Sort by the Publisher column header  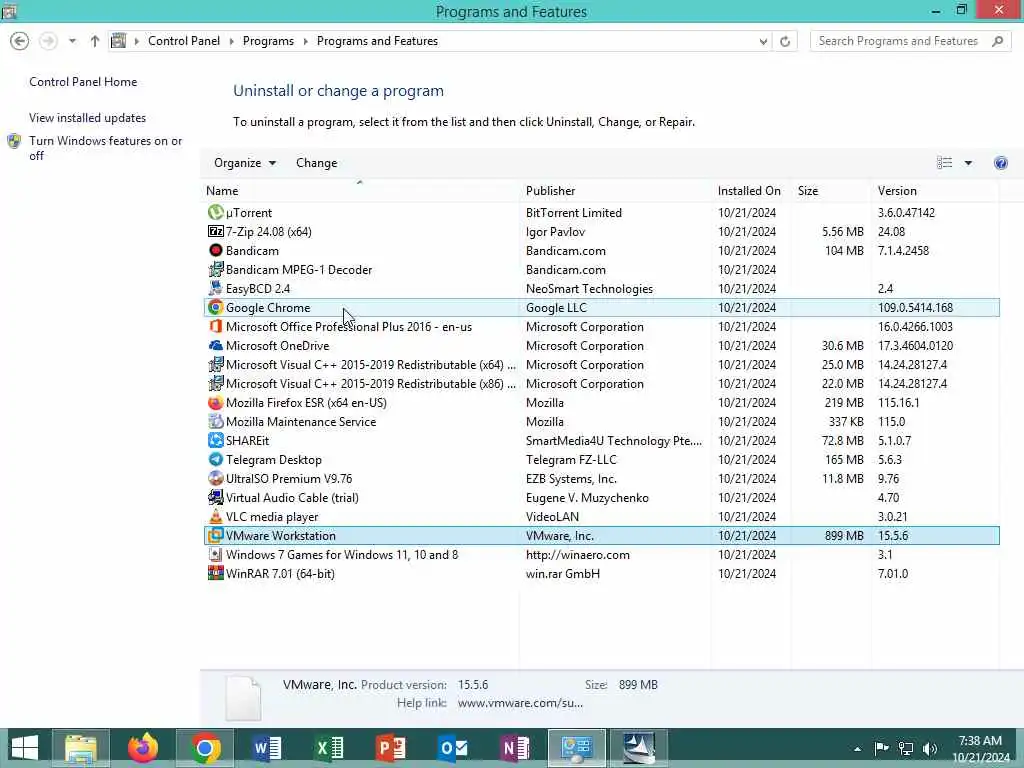[x=616, y=191]
